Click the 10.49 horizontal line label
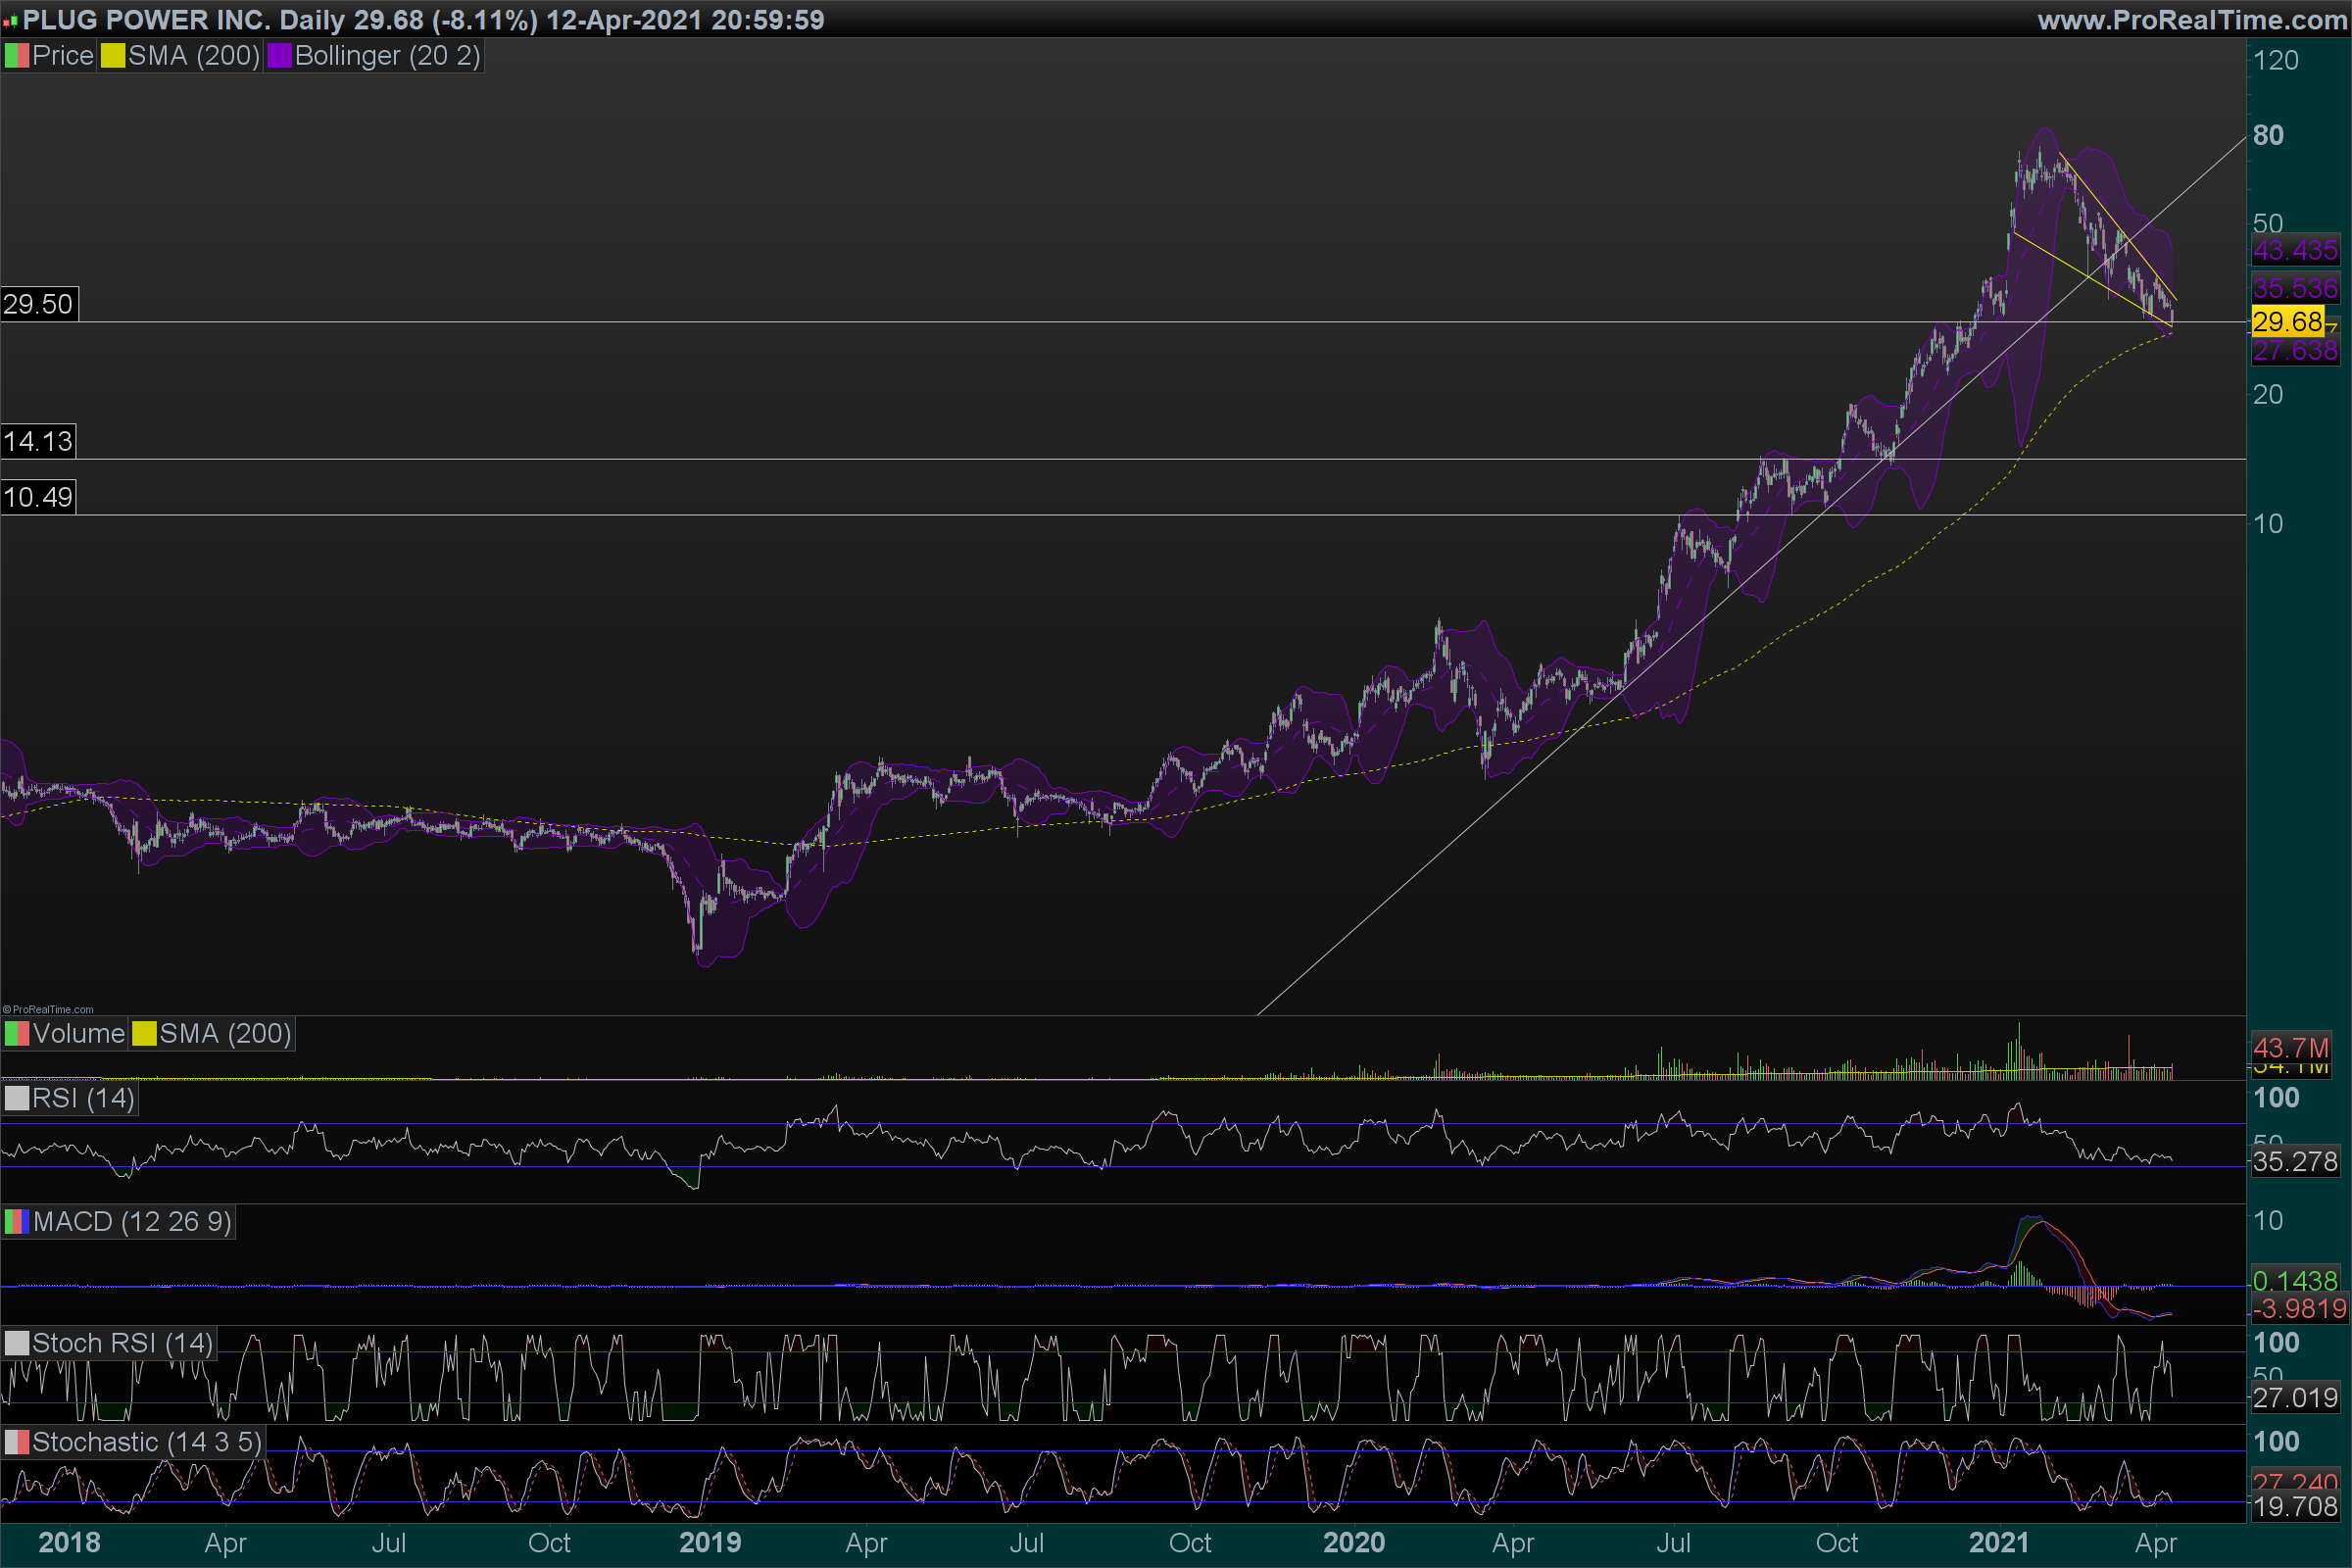Viewport: 2352px width, 1568px height. [x=38, y=497]
